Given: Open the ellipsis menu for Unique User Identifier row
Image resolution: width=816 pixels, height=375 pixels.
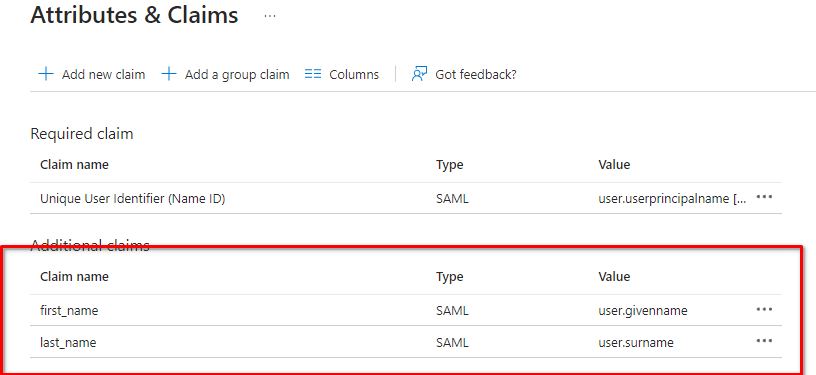Looking at the screenshot, I should (764, 198).
